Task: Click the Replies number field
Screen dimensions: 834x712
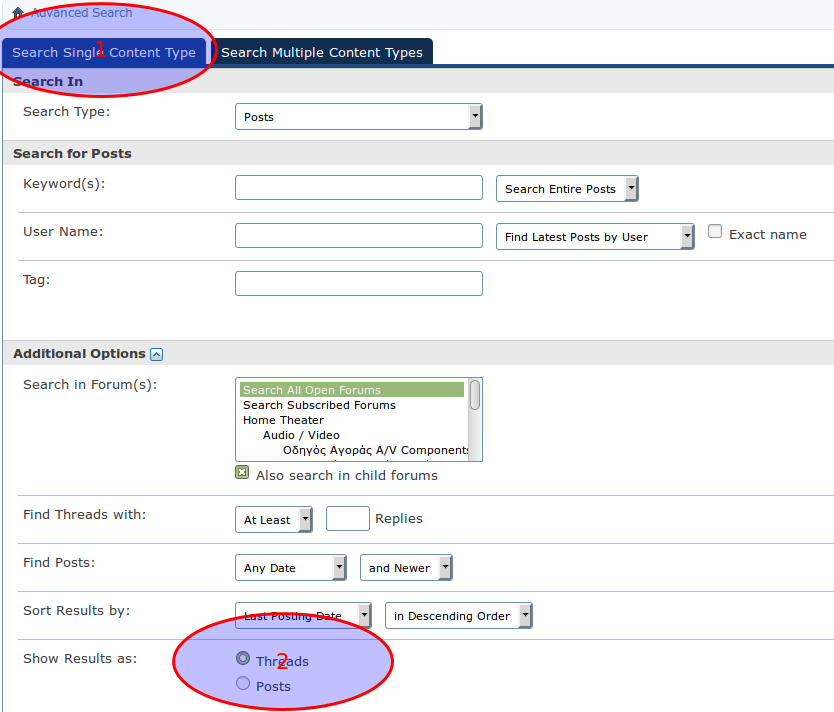Action: [347, 519]
